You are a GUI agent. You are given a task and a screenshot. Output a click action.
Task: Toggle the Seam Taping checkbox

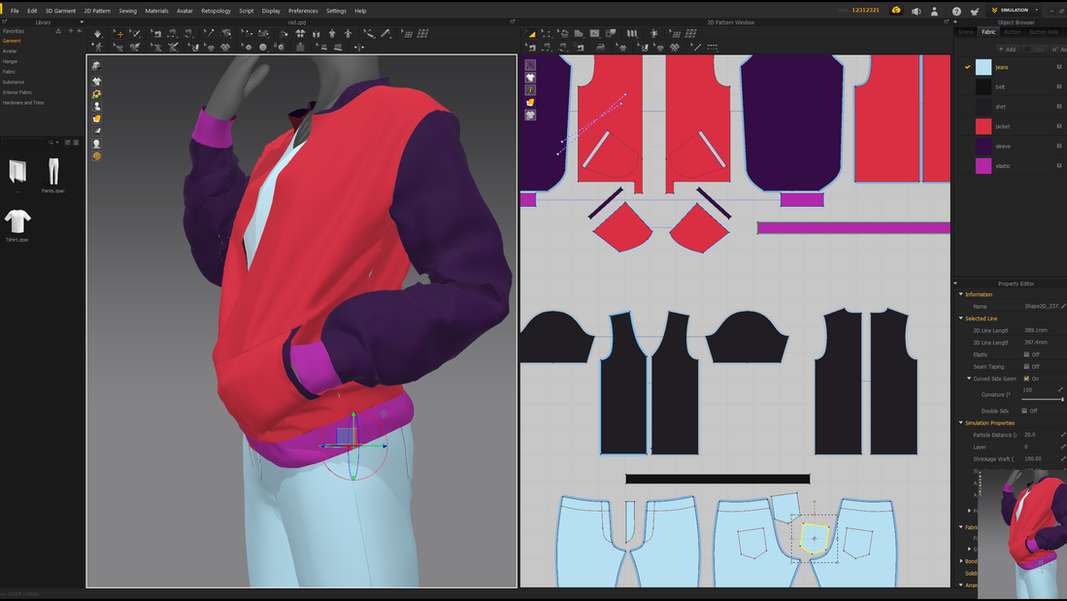click(1026, 366)
